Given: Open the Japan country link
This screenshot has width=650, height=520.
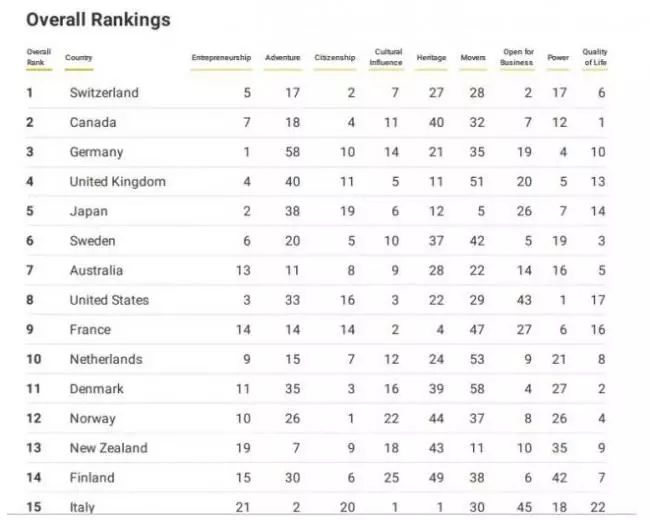Looking at the screenshot, I should point(89,211).
